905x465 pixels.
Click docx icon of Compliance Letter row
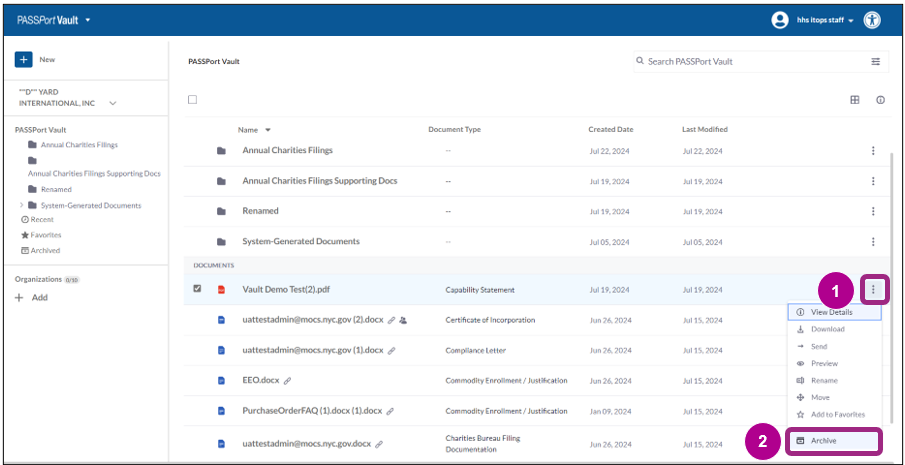pyautogui.click(x=221, y=350)
